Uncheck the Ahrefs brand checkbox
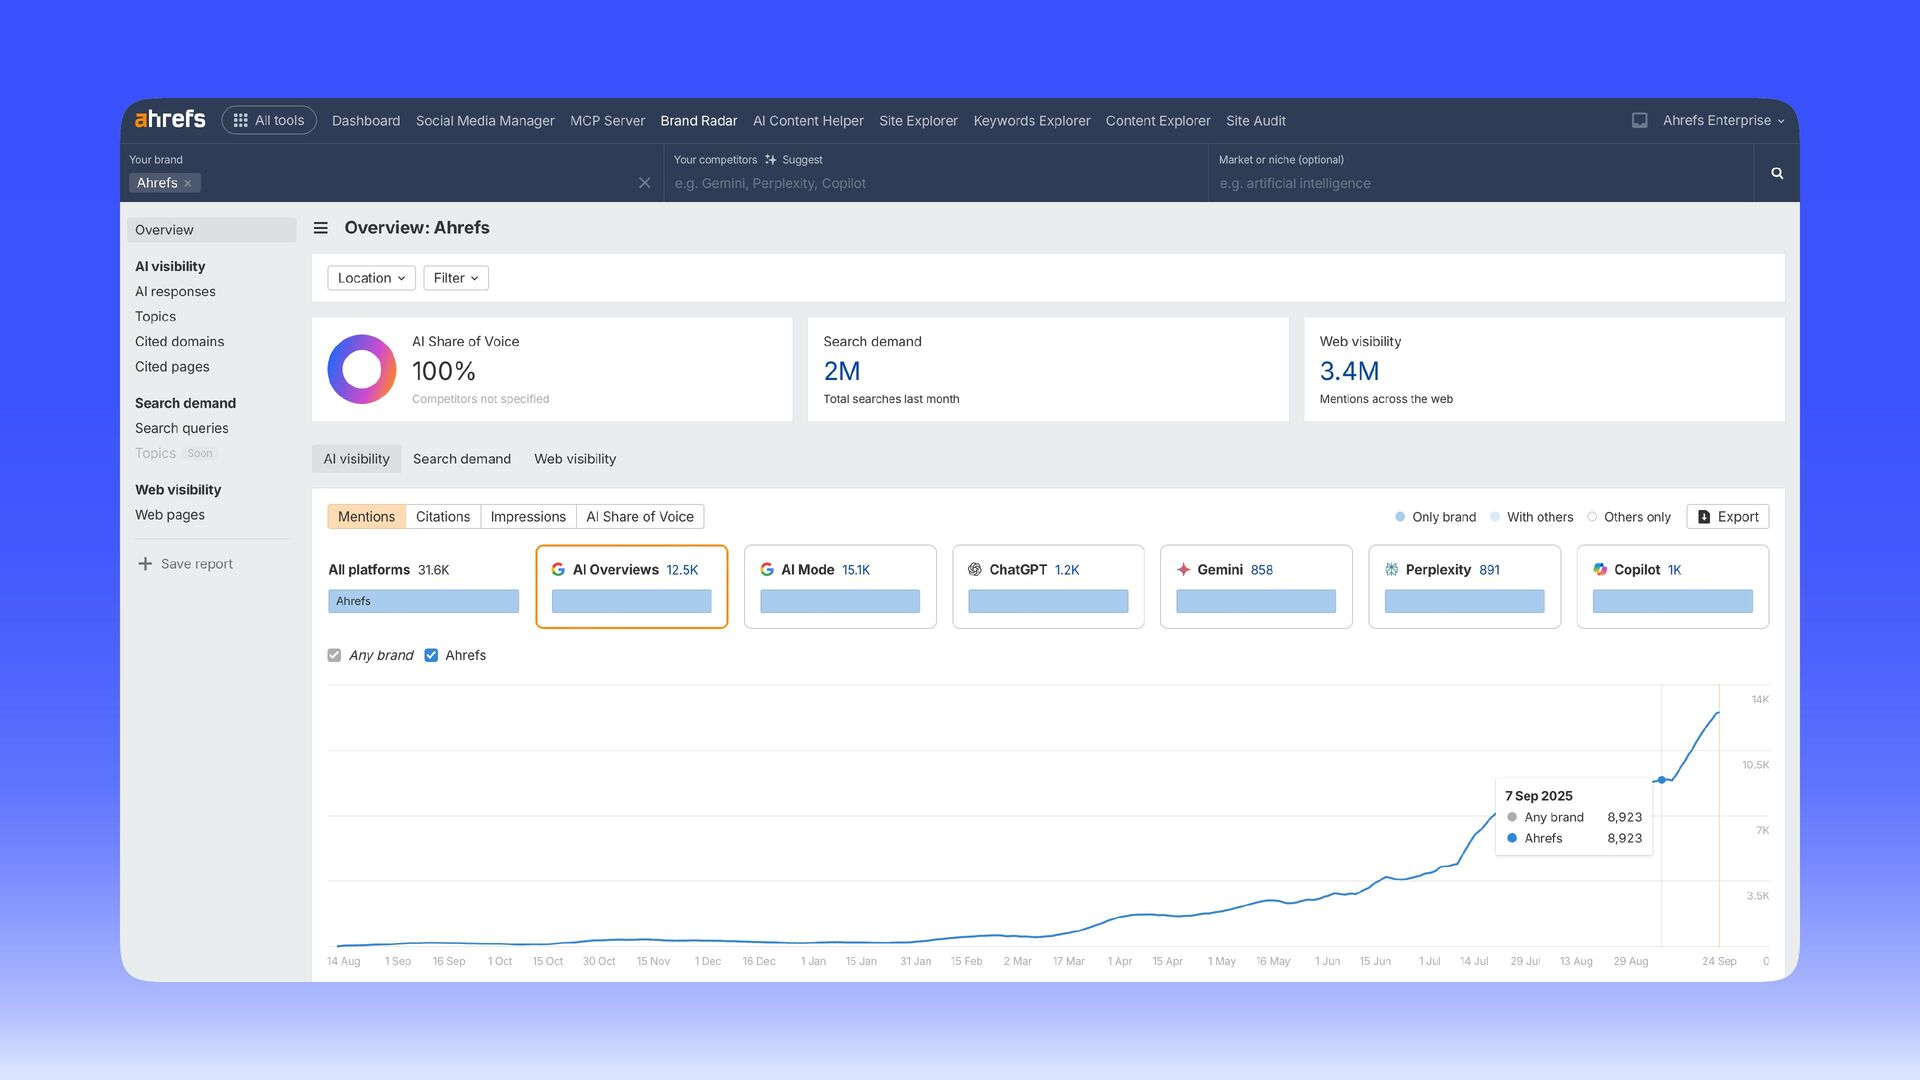 click(x=431, y=655)
